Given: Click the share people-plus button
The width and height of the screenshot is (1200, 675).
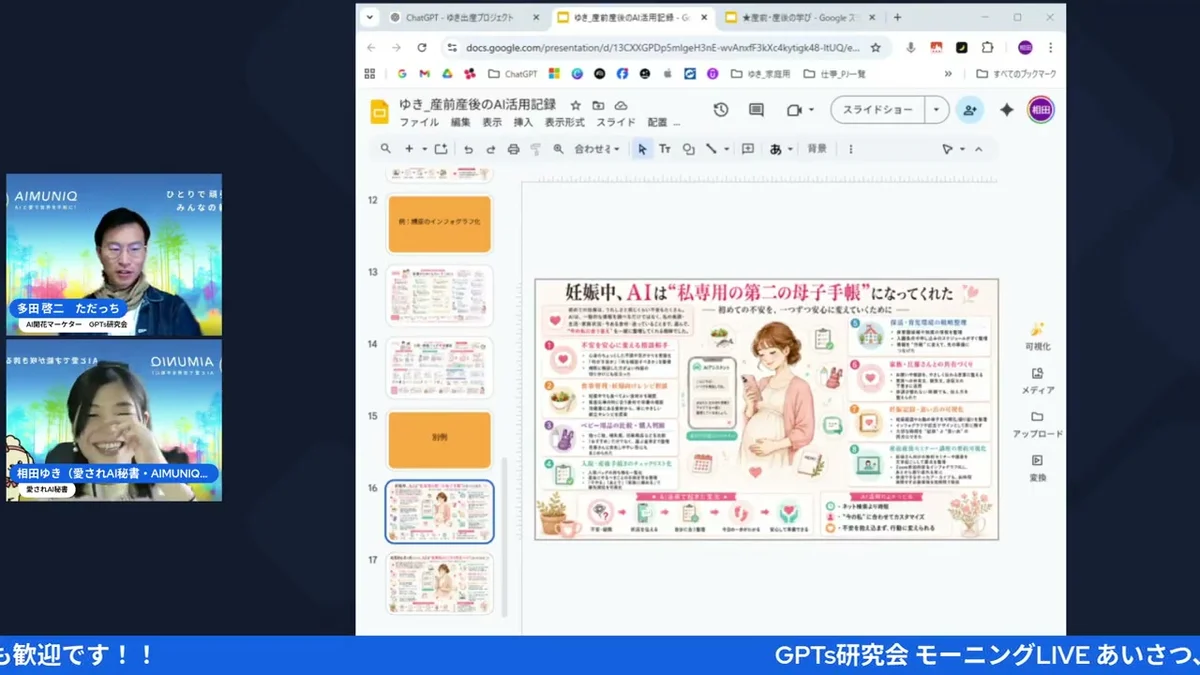Looking at the screenshot, I should pos(969,110).
